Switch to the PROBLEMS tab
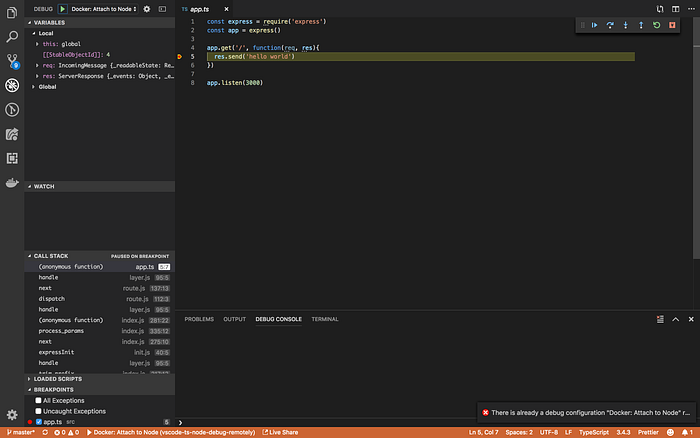This screenshot has height=438, width=700. pyautogui.click(x=199, y=319)
